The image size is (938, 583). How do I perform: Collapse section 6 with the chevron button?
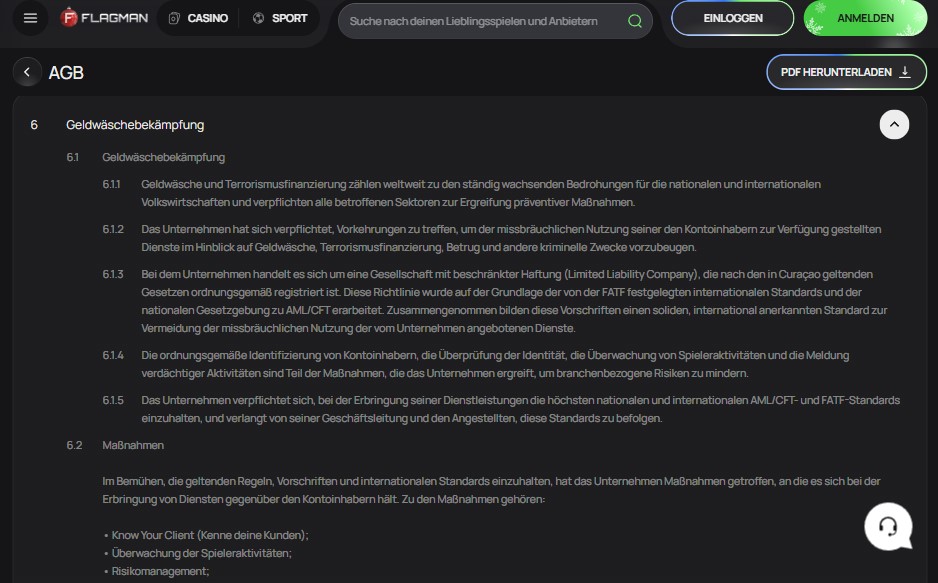point(894,124)
